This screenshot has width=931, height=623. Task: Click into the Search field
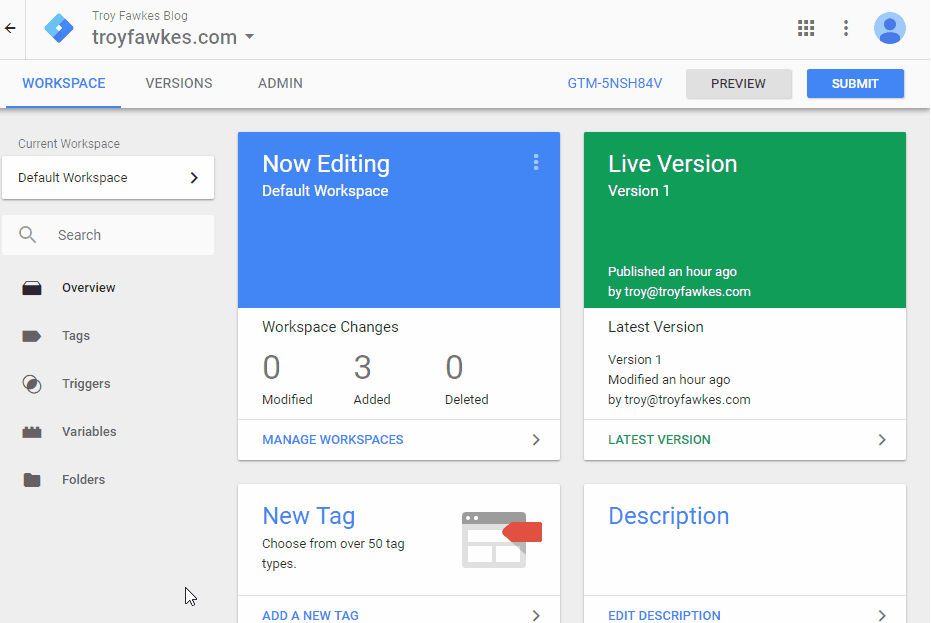(120, 235)
